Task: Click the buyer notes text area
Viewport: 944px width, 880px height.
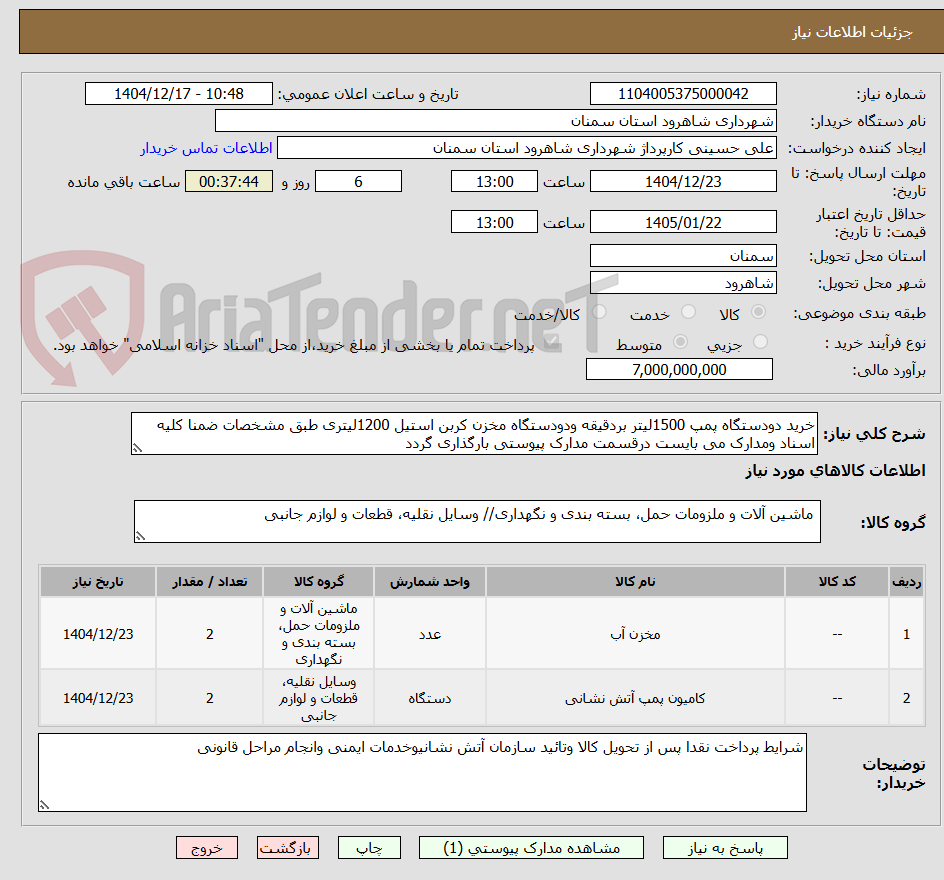Action: point(422,772)
